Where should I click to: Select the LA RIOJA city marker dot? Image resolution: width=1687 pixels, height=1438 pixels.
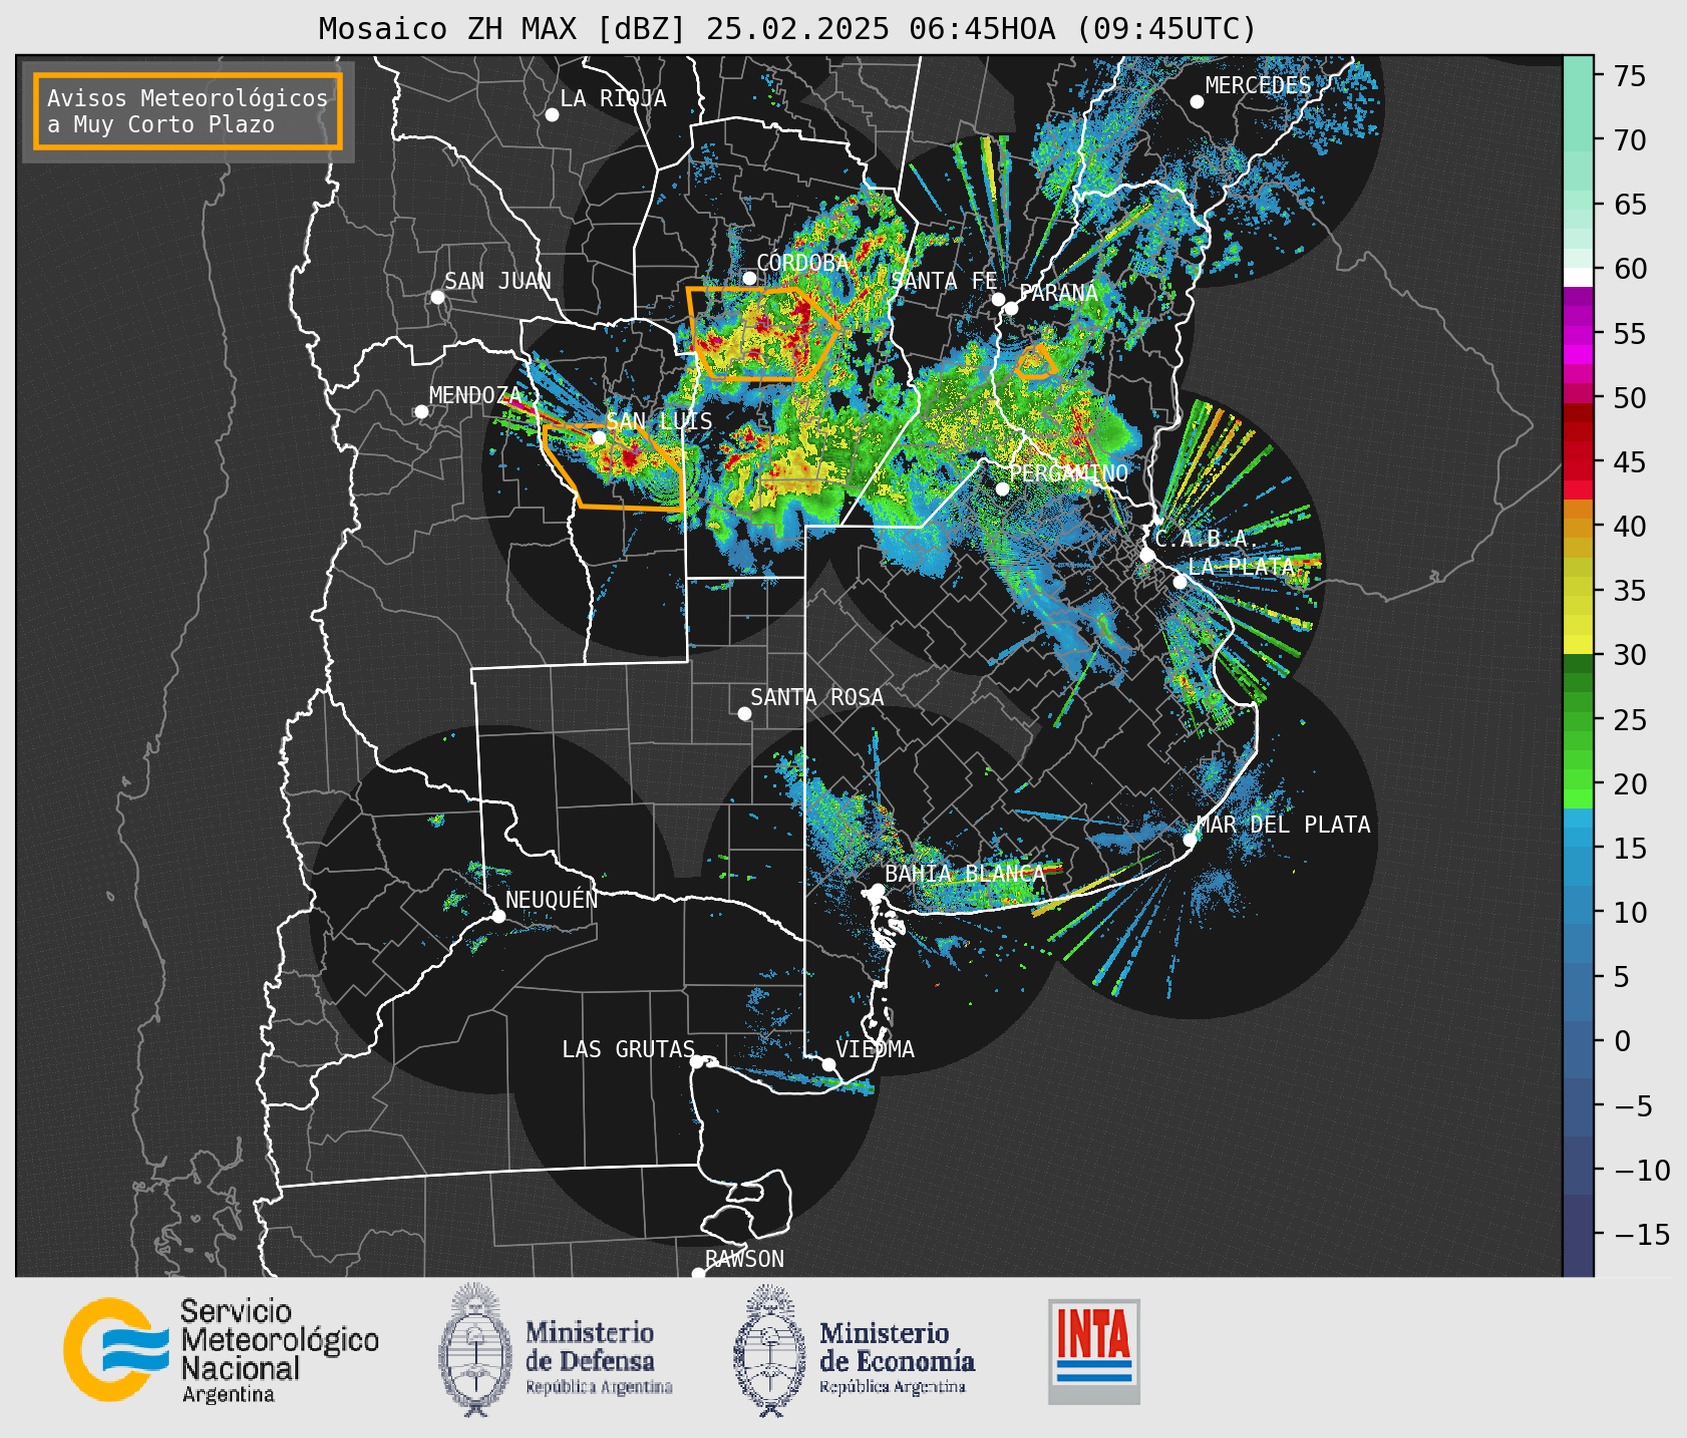(552, 115)
